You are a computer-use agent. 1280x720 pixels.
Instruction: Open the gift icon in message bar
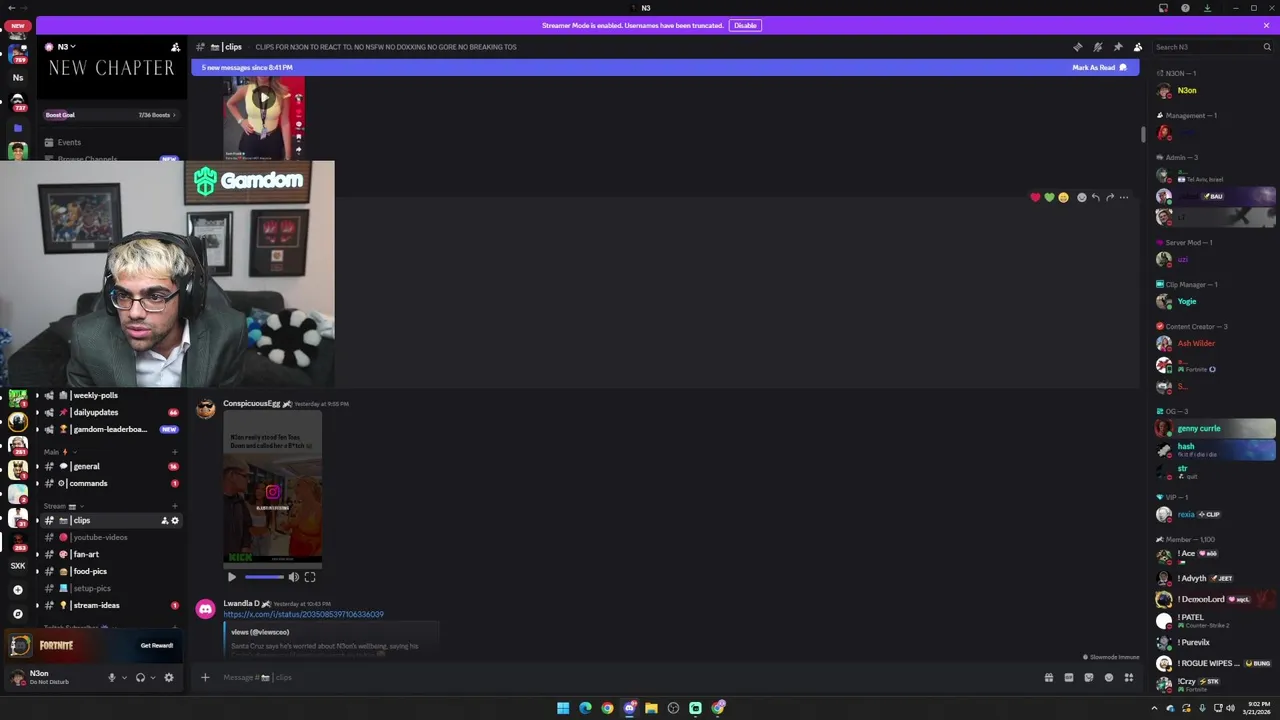pos(1048,677)
